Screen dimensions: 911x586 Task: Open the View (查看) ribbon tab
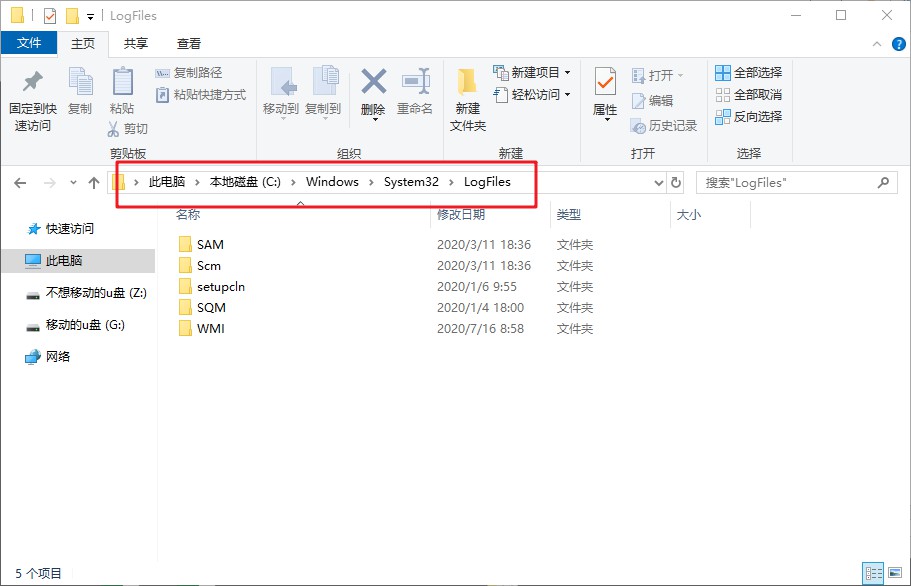(x=189, y=44)
